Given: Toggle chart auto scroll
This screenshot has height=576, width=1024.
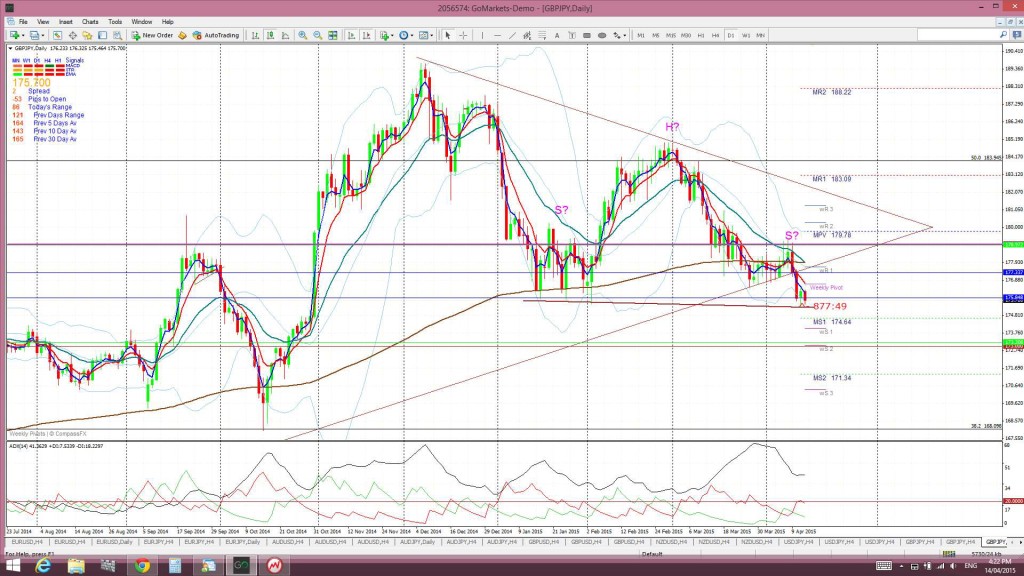Looking at the screenshot, I should [351, 35].
